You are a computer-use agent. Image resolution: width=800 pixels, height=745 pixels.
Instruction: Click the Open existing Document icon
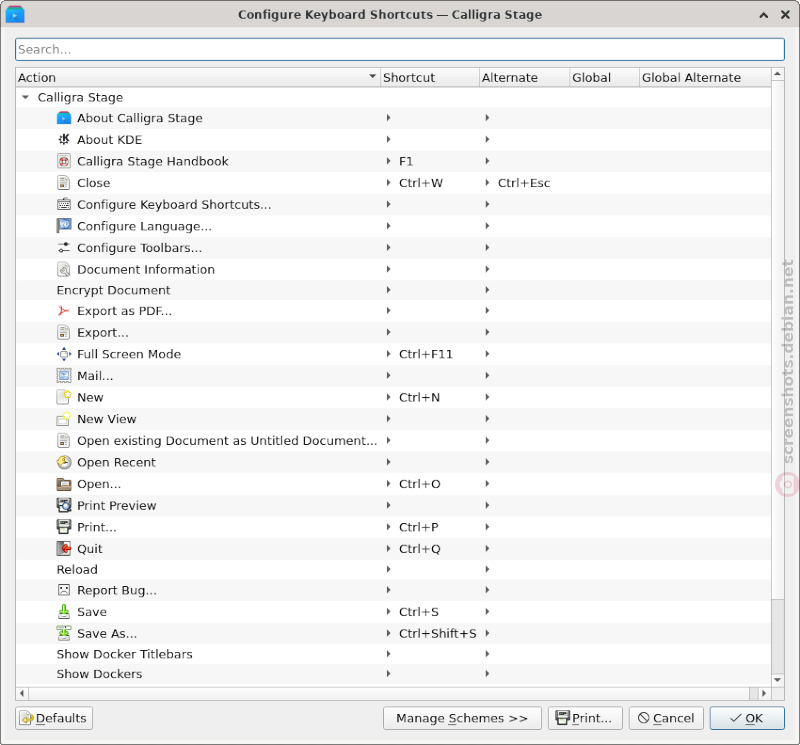[x=63, y=440]
